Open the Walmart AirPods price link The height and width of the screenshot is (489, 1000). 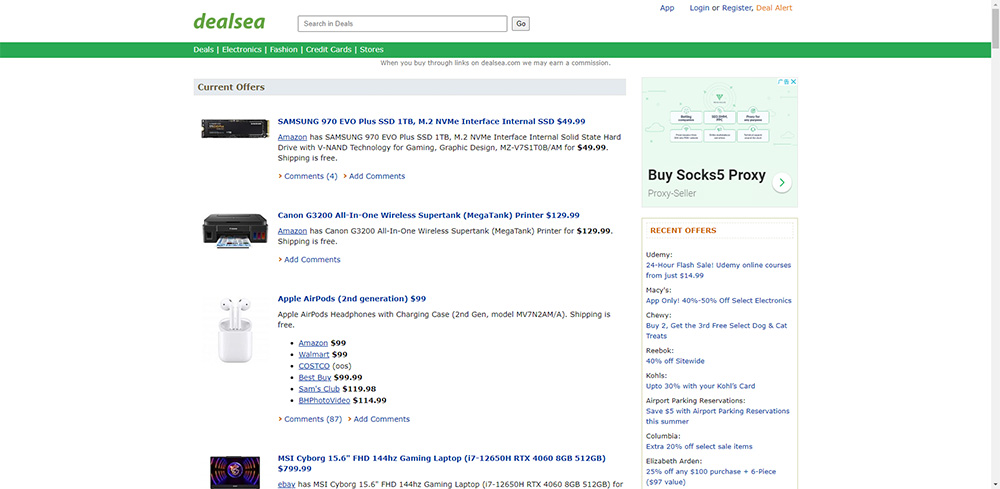313,354
